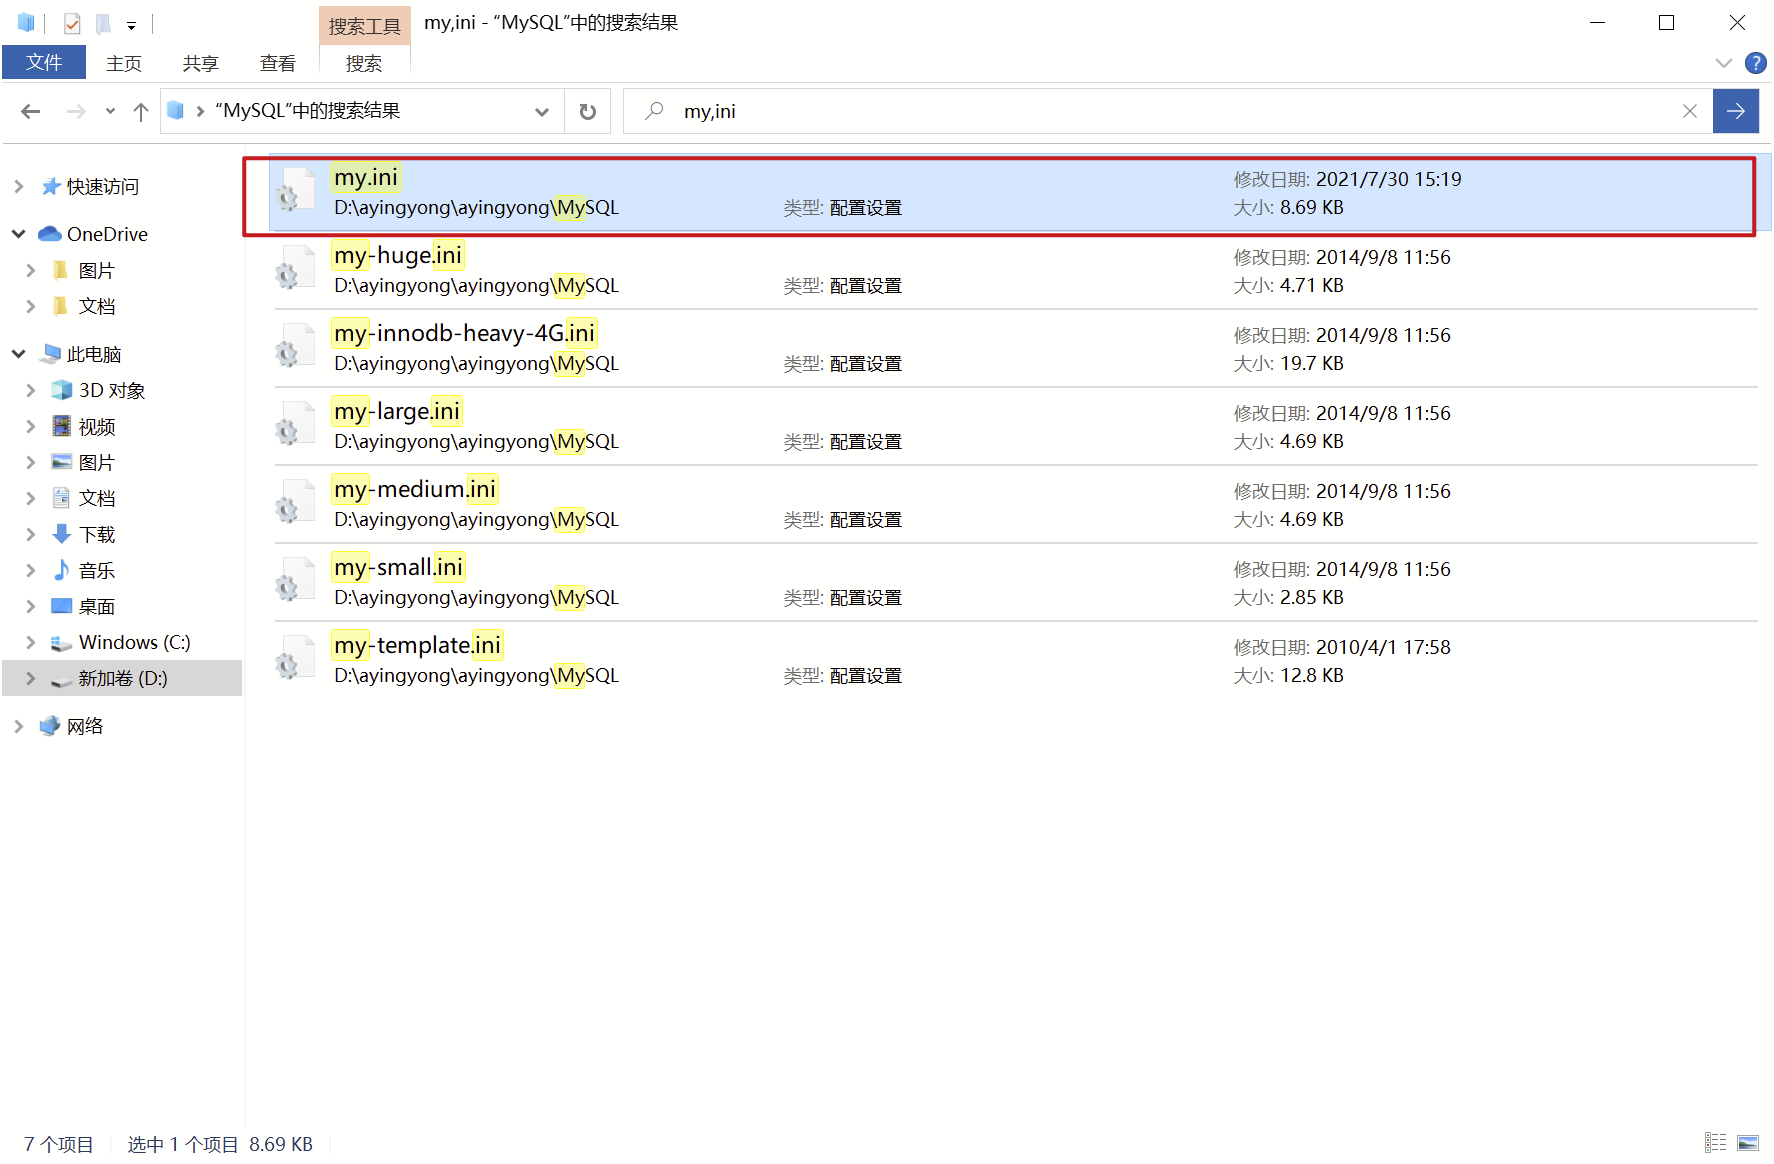Click the modified date 2010/4/1 17:58
This screenshot has height=1164, width=1774.
point(1383,647)
